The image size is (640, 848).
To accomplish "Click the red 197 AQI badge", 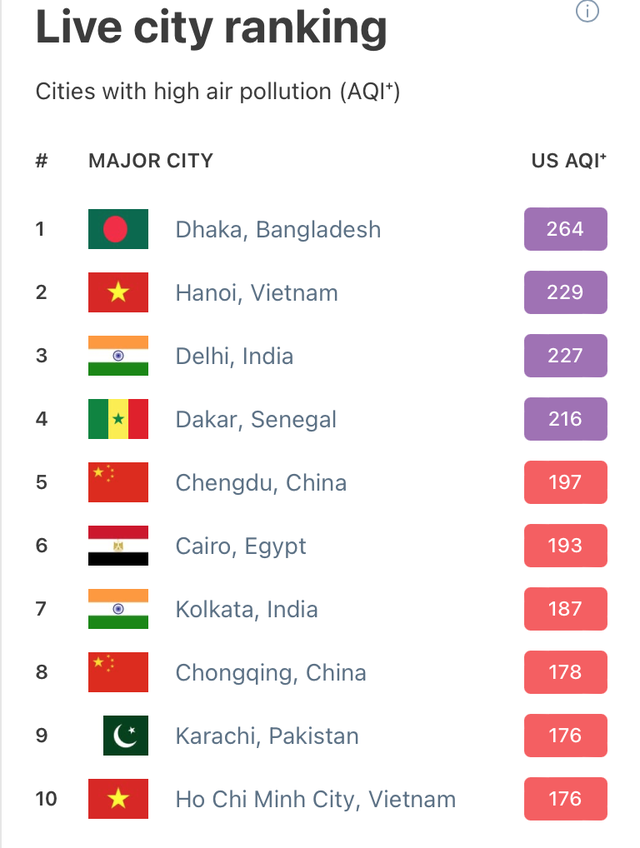I will tap(565, 482).
